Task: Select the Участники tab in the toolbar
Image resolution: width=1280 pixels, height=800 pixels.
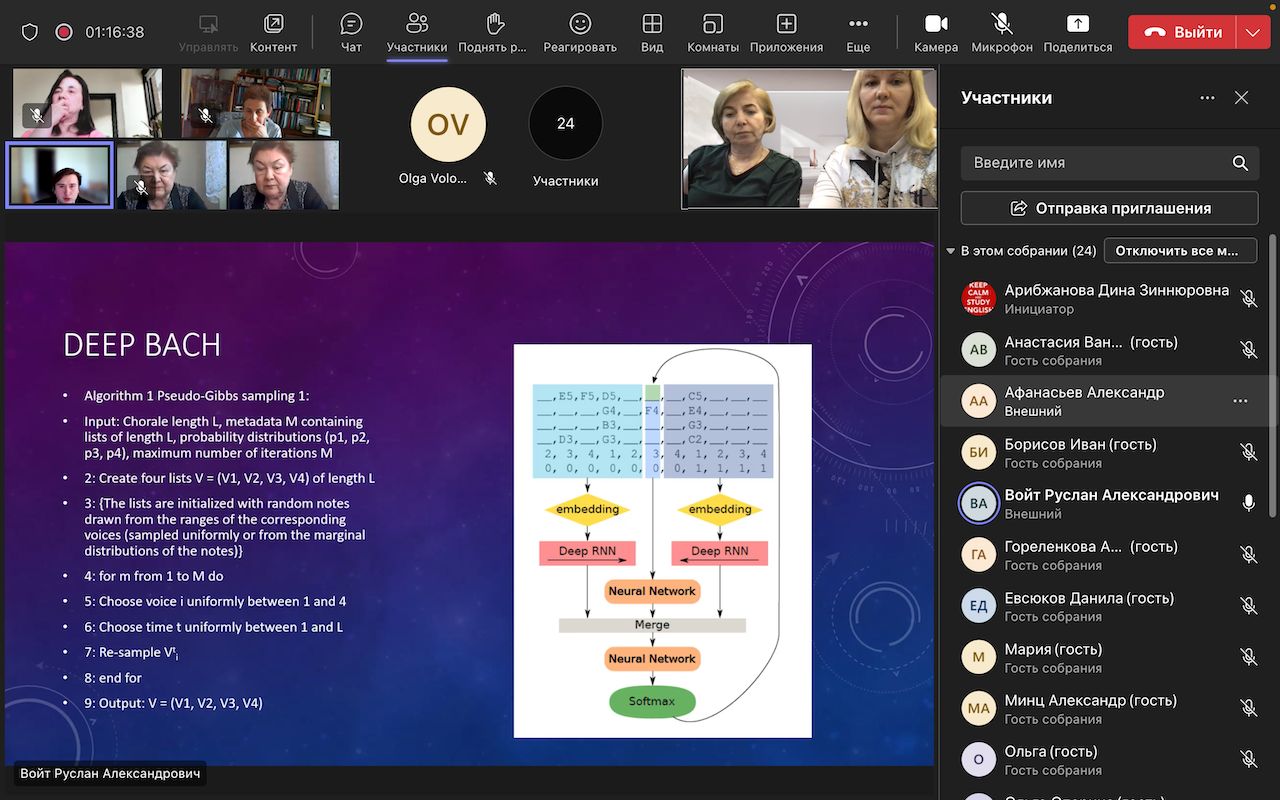Action: (x=417, y=24)
